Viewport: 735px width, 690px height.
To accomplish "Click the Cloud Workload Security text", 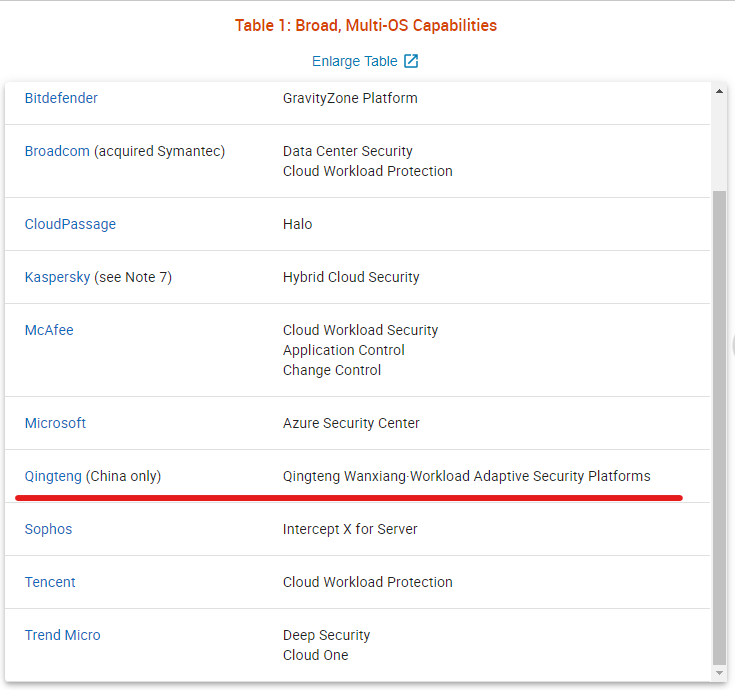I will pos(360,330).
